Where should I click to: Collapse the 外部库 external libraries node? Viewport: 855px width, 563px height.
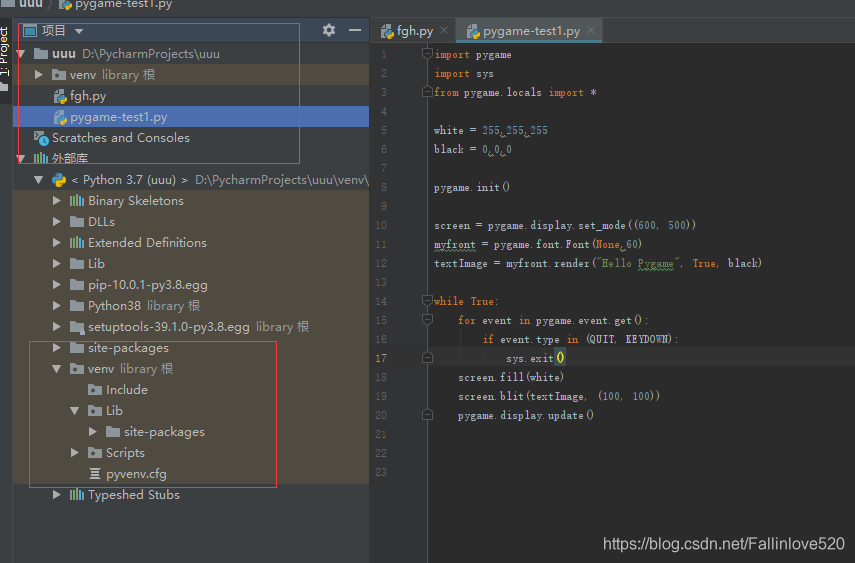[21, 159]
